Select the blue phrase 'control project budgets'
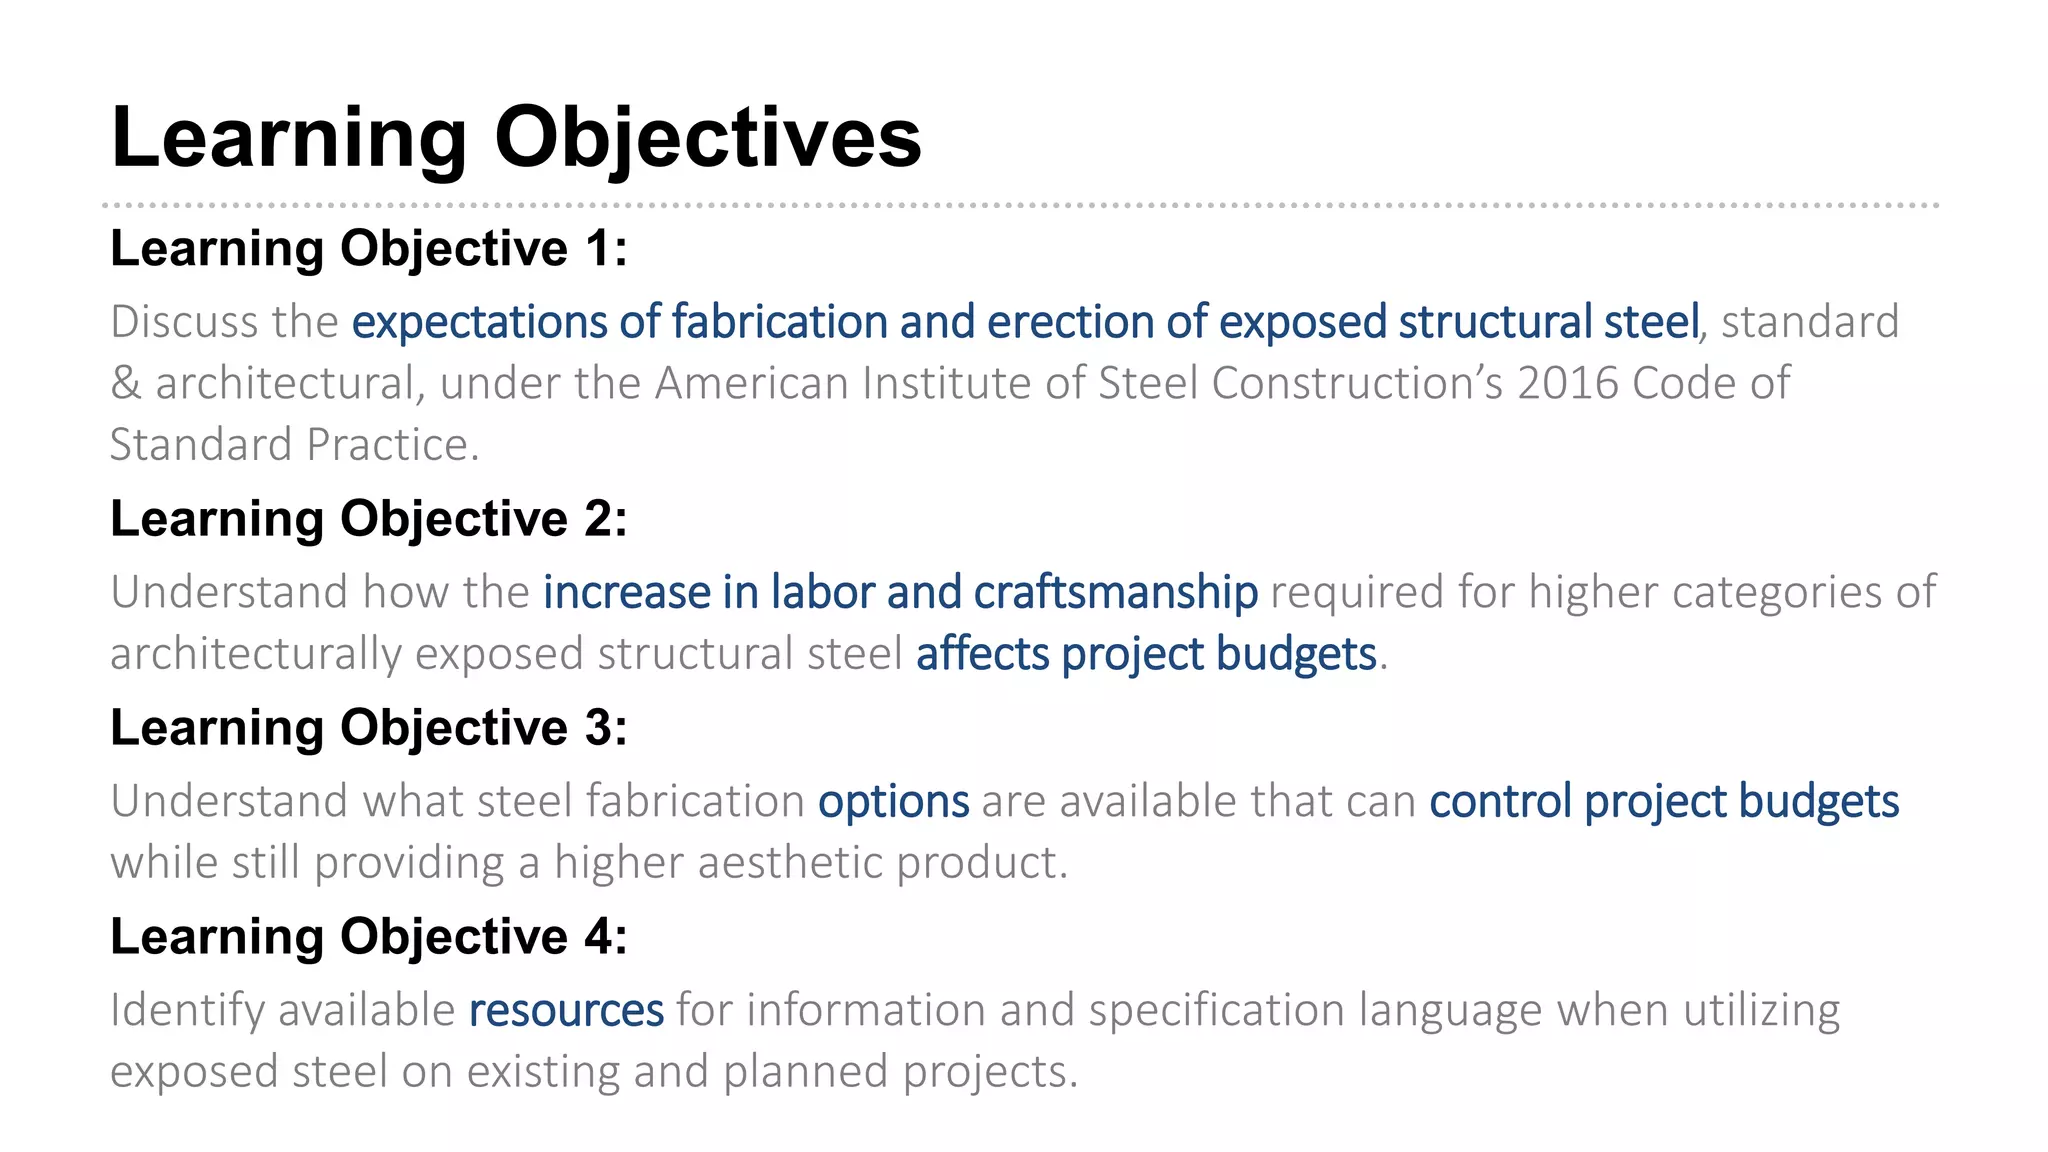Screen dimensions: 2048x1152 [x=1664, y=803]
